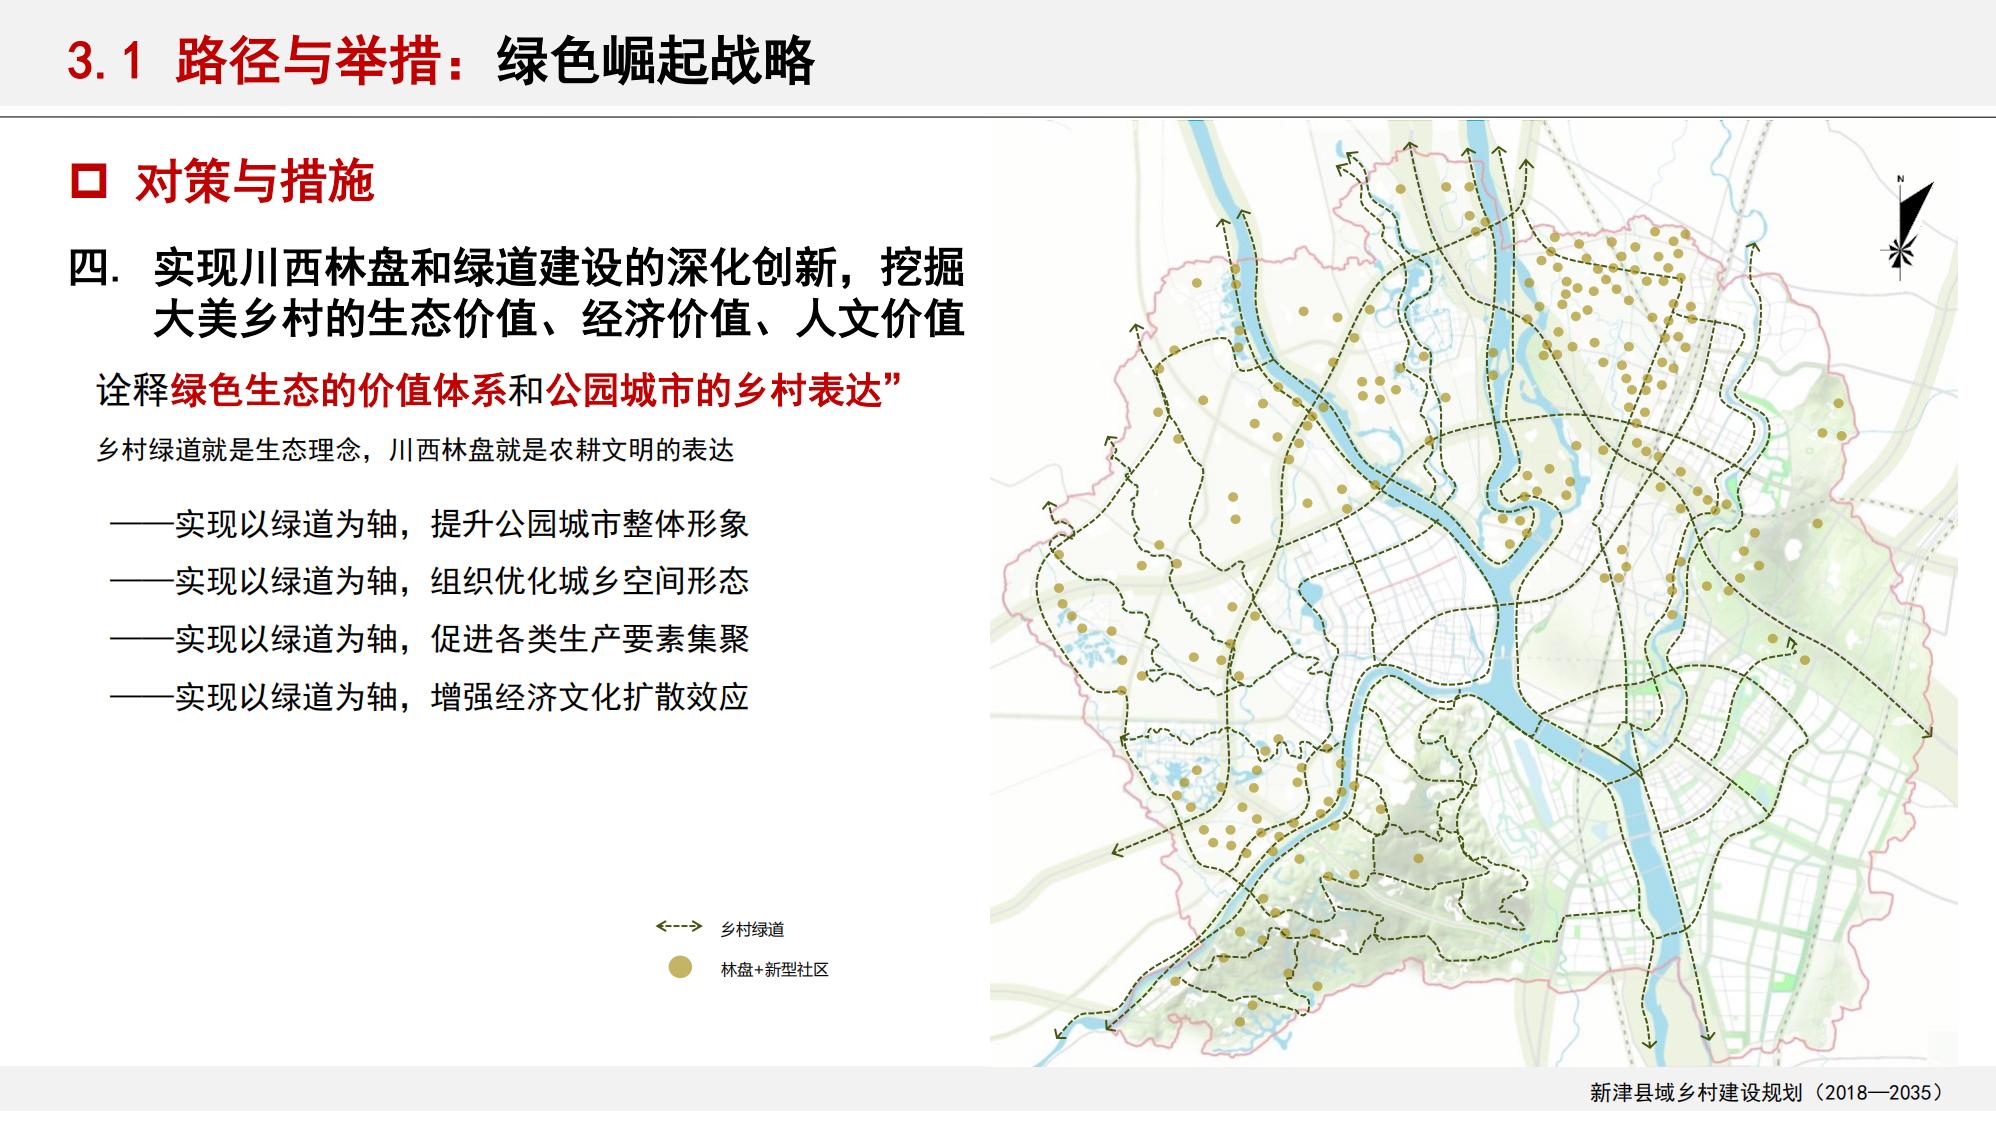Click the section number '四.'
This screenshot has width=1996, height=1122.
(x=95, y=268)
